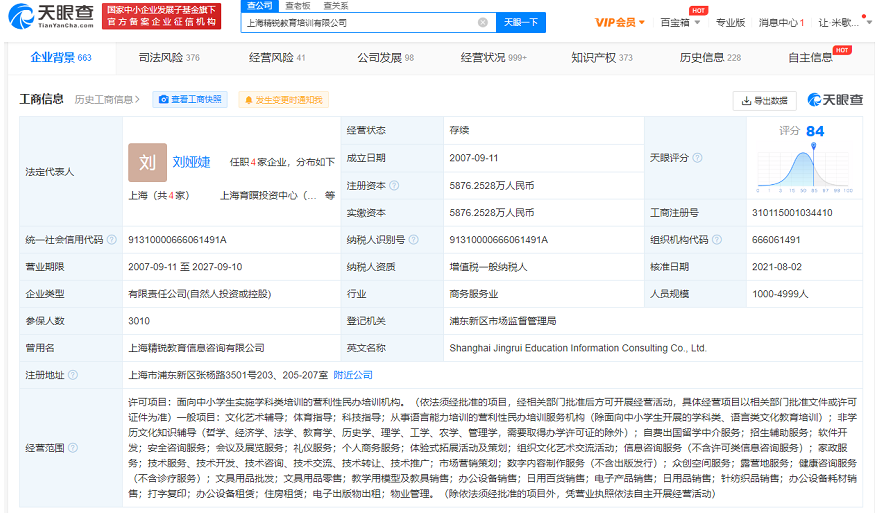The image size is (876, 520).
Task: Switch to the 查老板 search tab
Action: [298, 6]
